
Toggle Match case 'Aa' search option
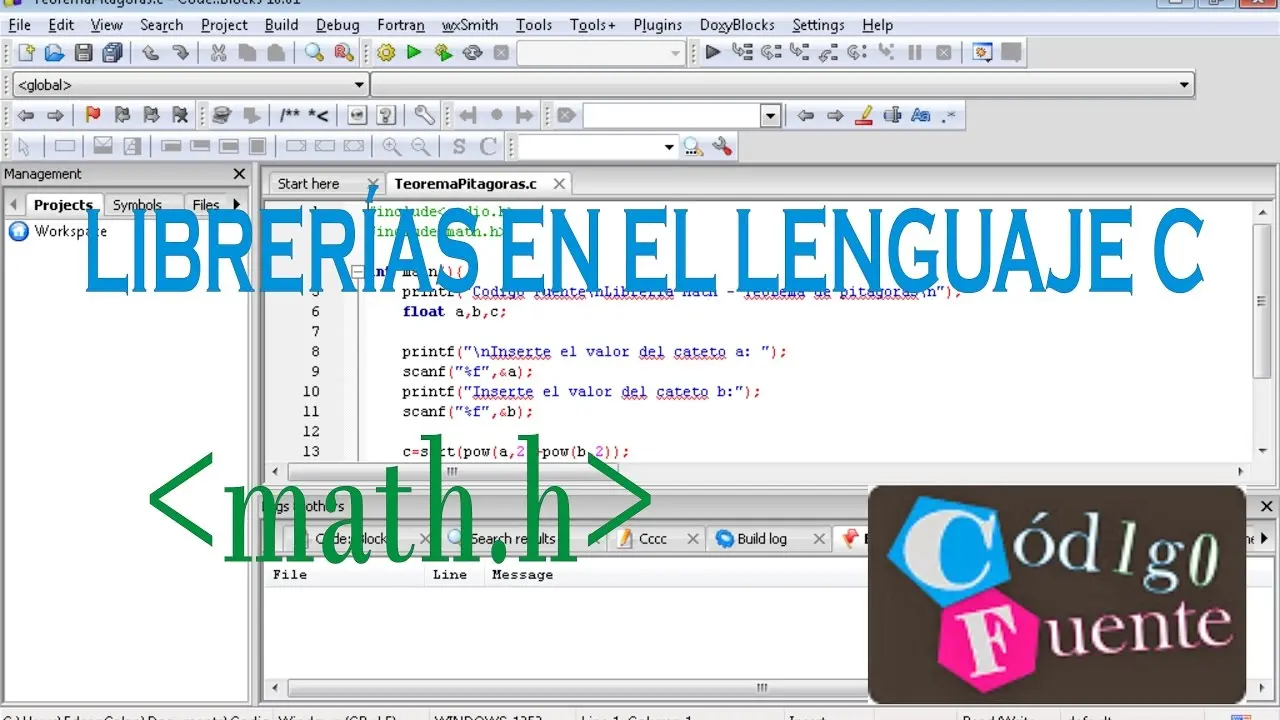point(921,116)
